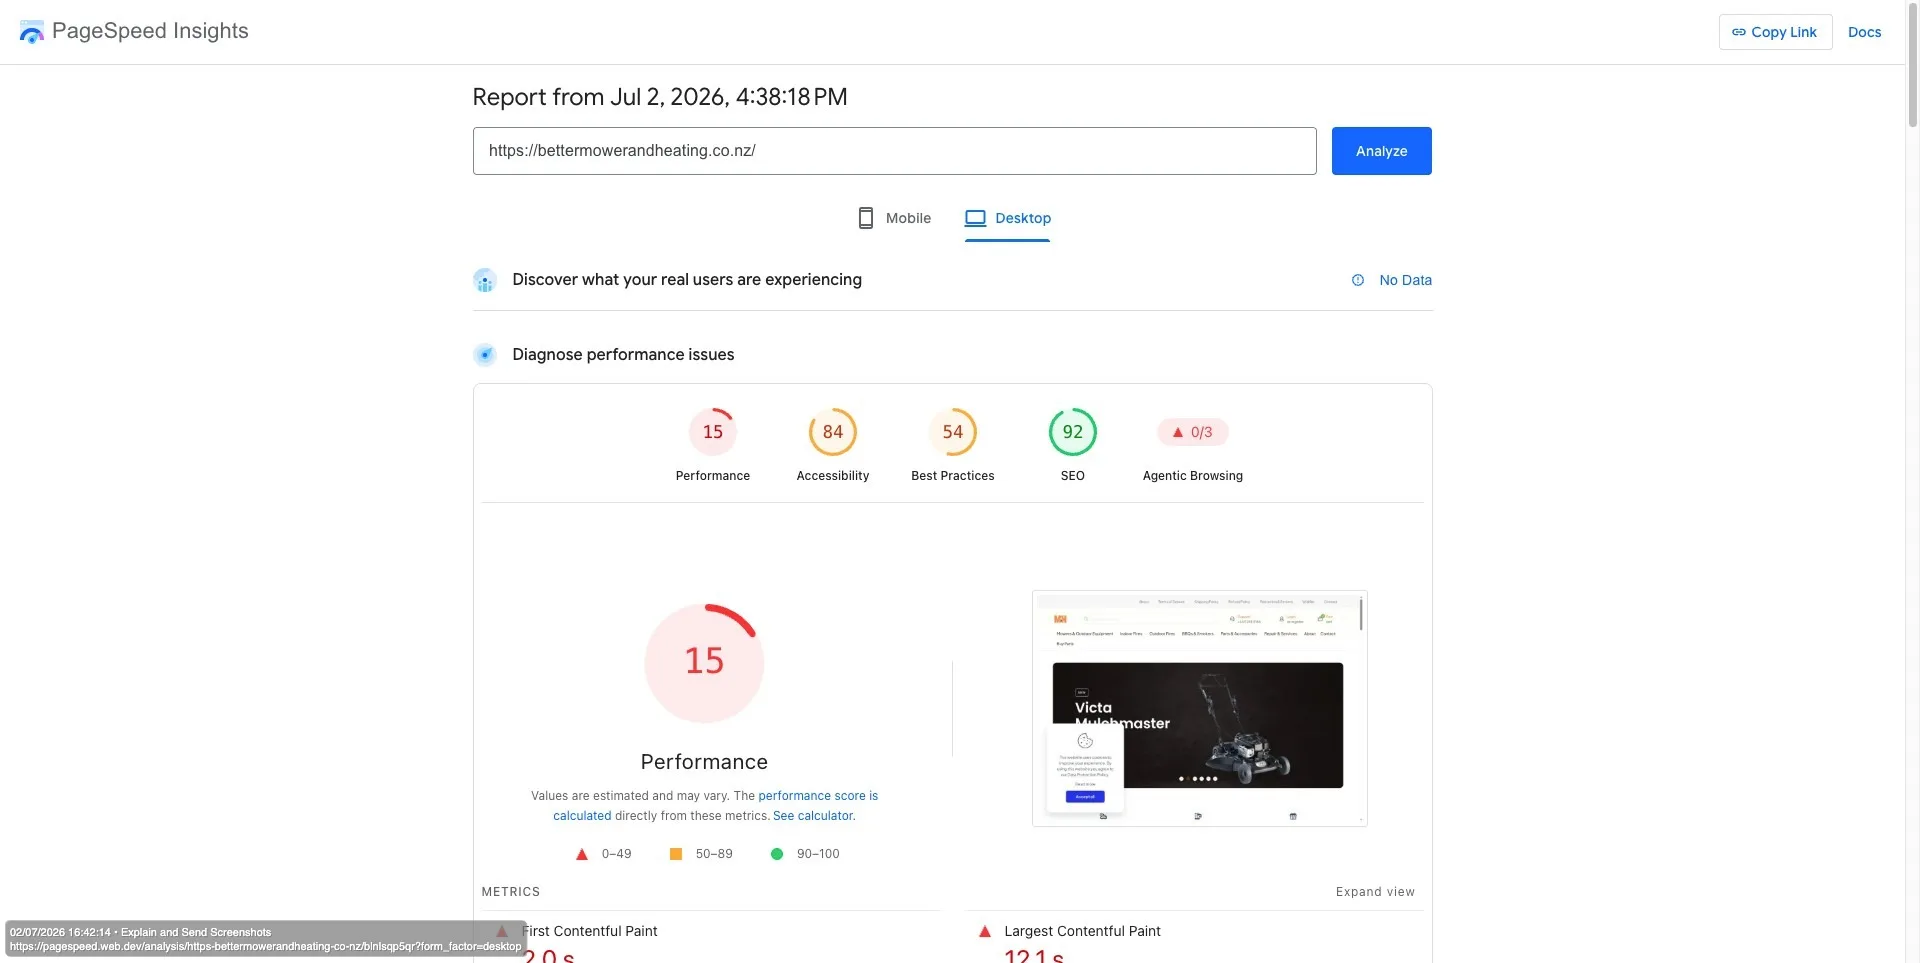Open the Agentic Browsing 0/3 badge
This screenshot has height=963, width=1920.
pyautogui.click(x=1193, y=432)
